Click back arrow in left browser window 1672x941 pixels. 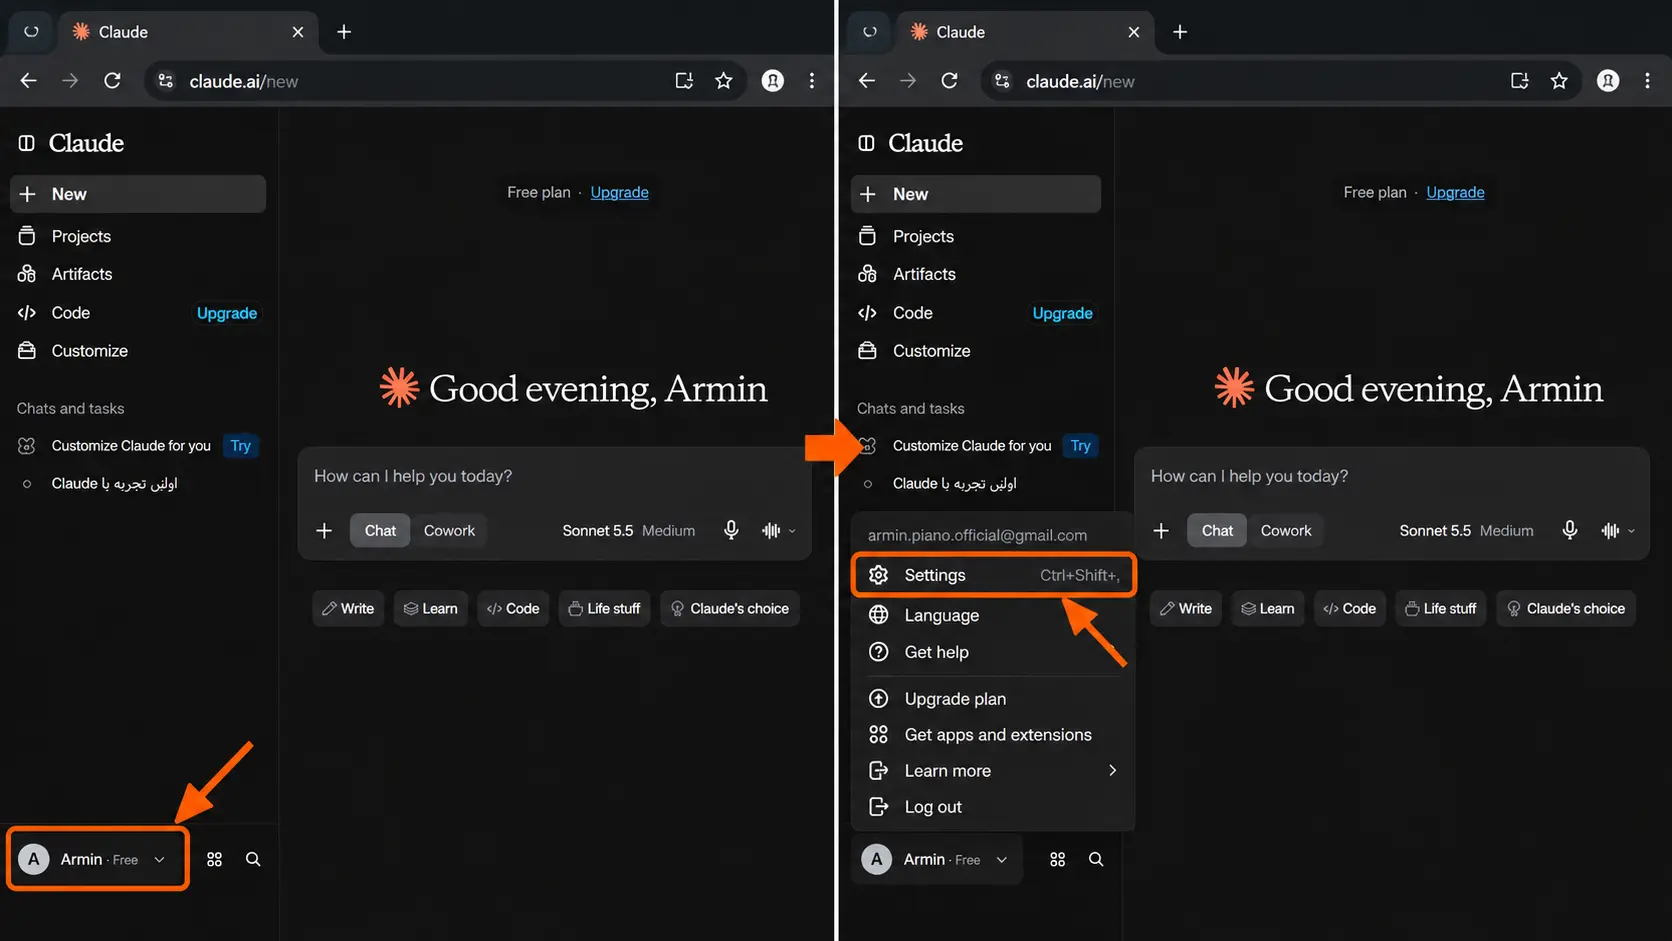click(x=29, y=81)
